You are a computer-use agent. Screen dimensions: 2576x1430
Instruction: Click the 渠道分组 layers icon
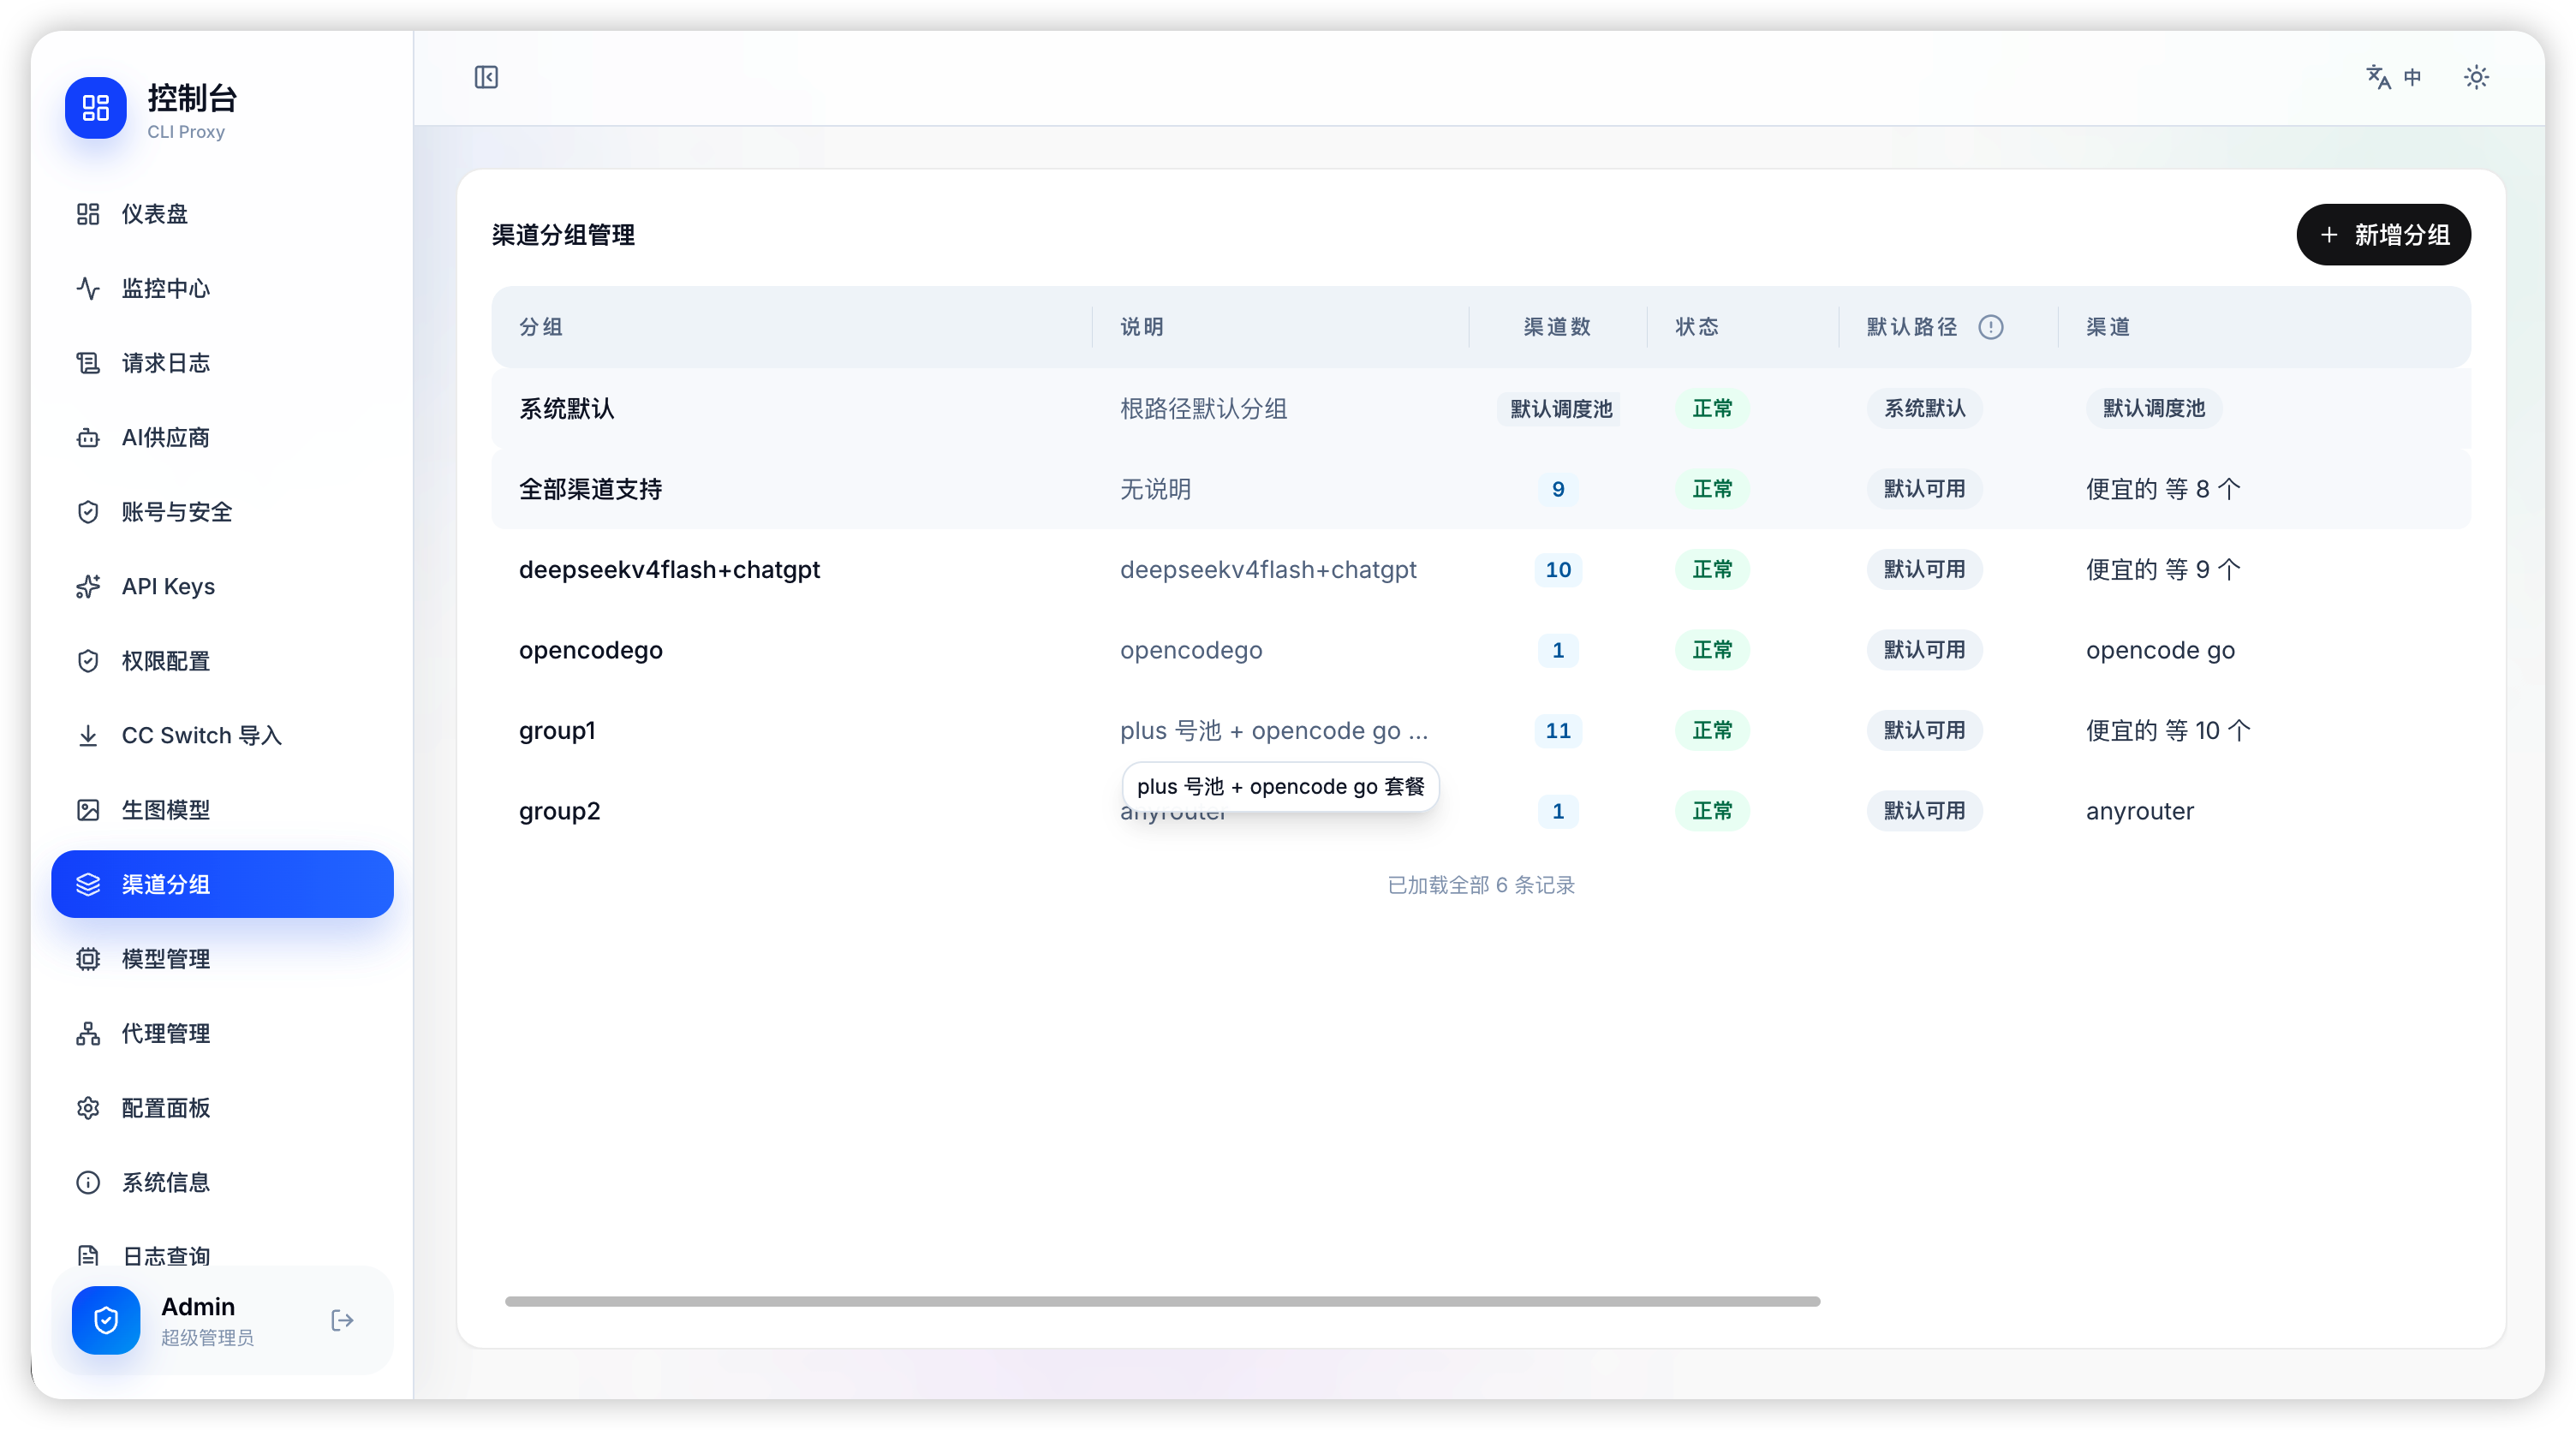click(88, 885)
